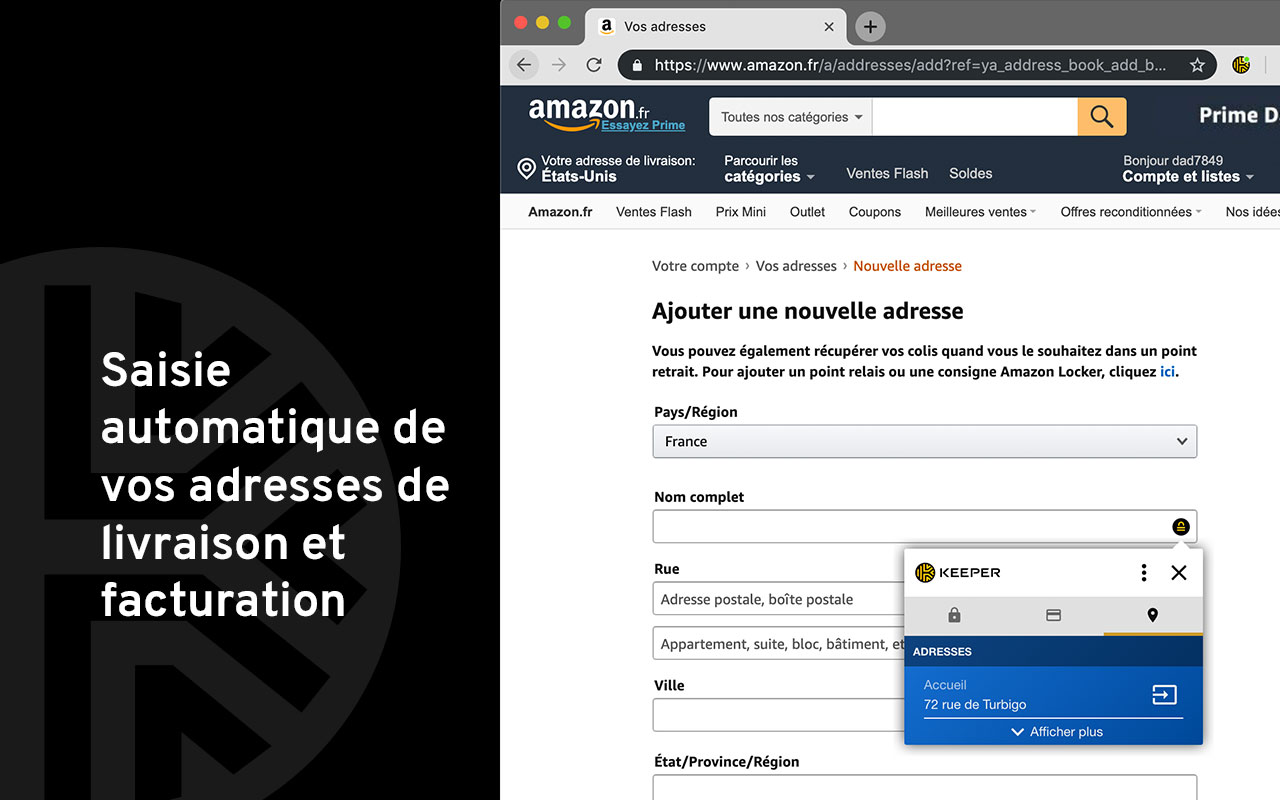This screenshot has width=1280, height=800.
Task: Reload the page using browser refresh icon
Action: [594, 65]
